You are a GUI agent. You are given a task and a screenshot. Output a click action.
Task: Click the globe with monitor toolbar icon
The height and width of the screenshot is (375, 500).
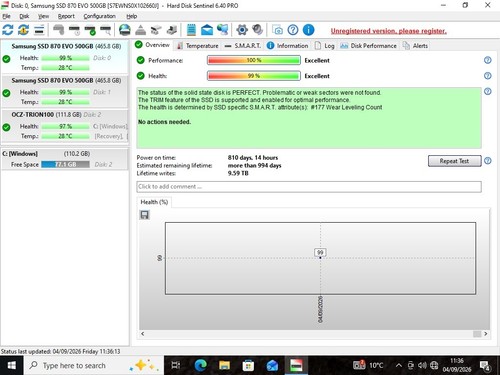pos(223,30)
